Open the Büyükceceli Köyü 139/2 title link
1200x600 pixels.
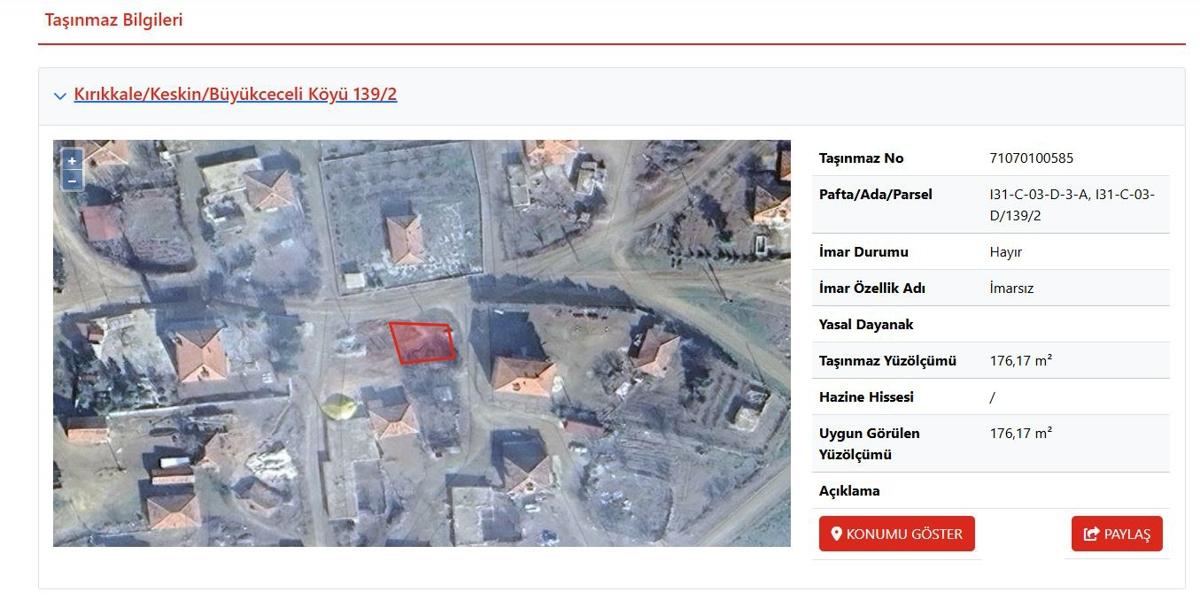pyautogui.click(x=235, y=94)
